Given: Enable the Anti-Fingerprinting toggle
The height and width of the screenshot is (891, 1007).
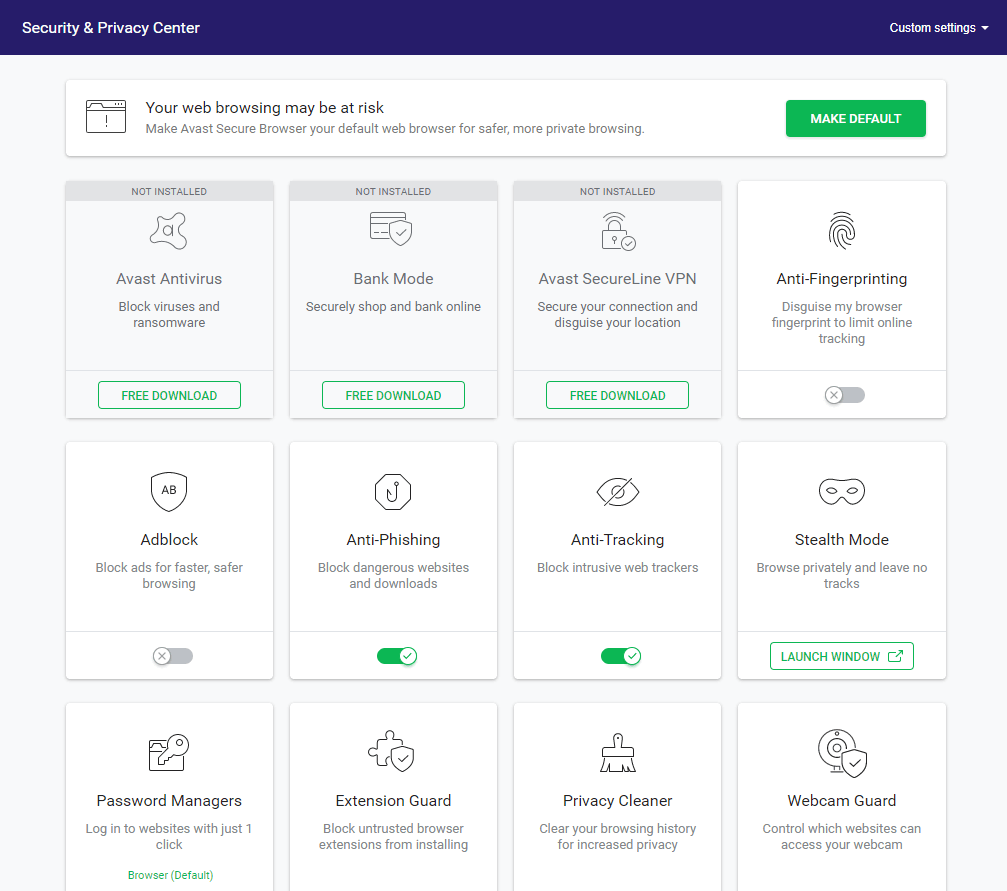Looking at the screenshot, I should coord(844,395).
